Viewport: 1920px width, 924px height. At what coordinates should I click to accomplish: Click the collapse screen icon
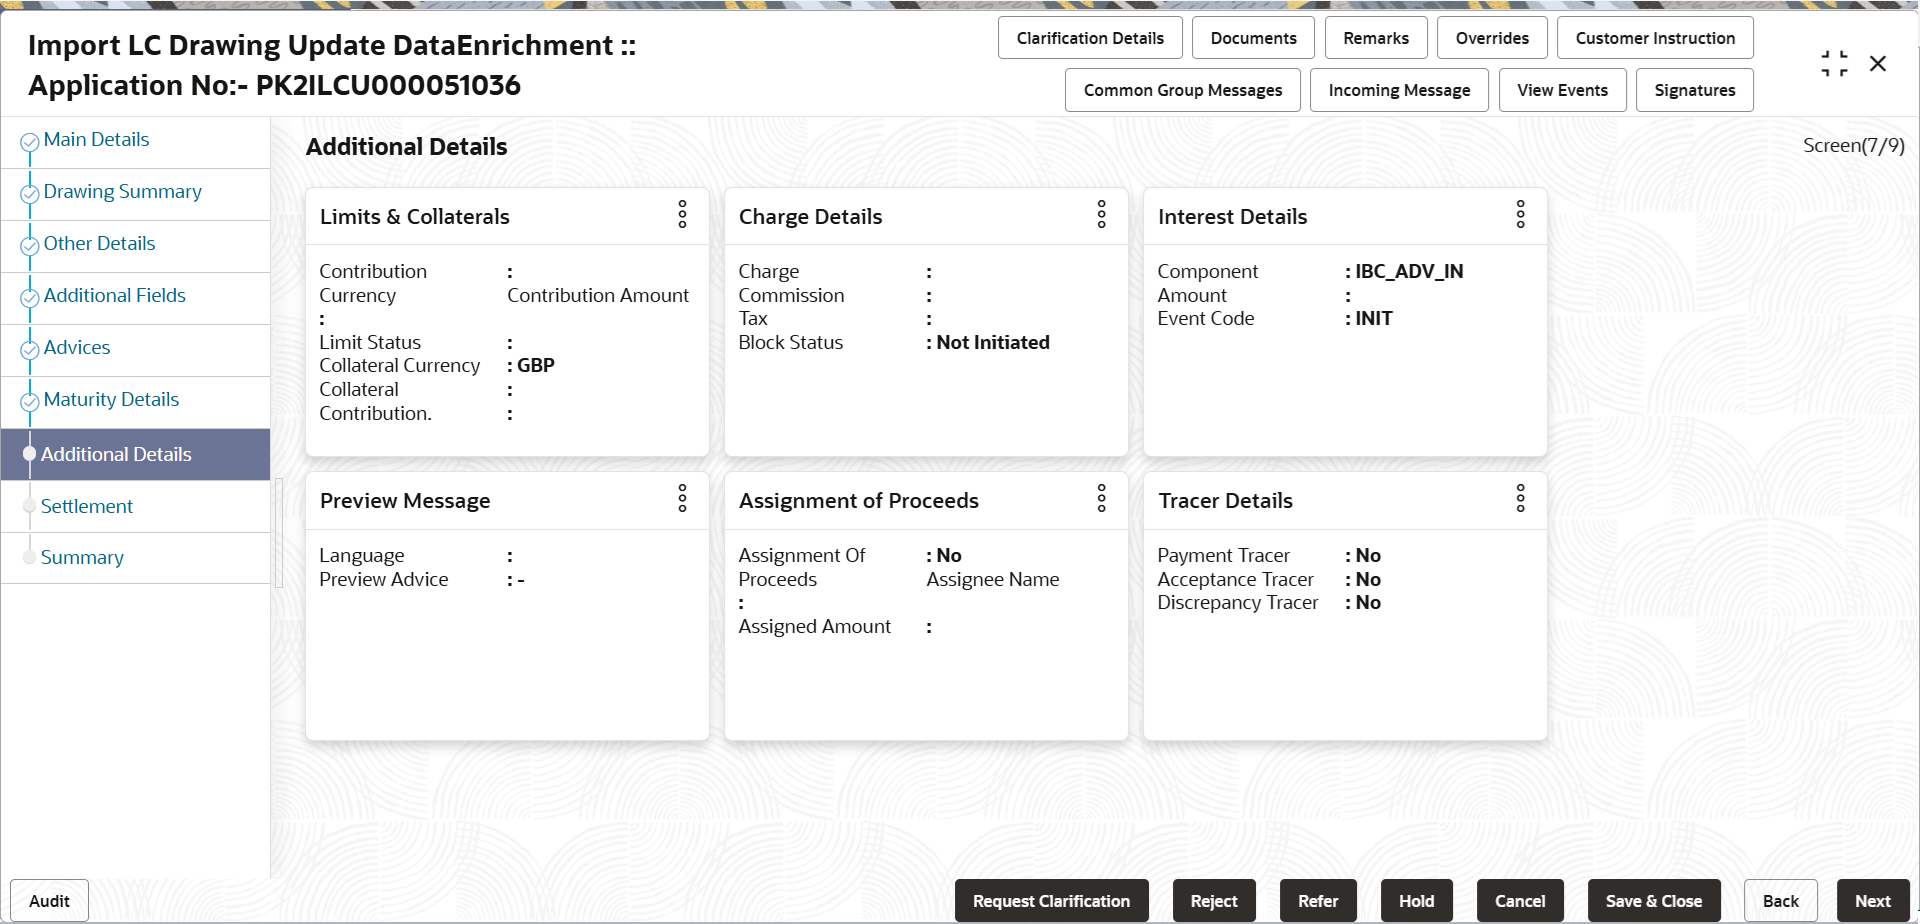click(1834, 64)
